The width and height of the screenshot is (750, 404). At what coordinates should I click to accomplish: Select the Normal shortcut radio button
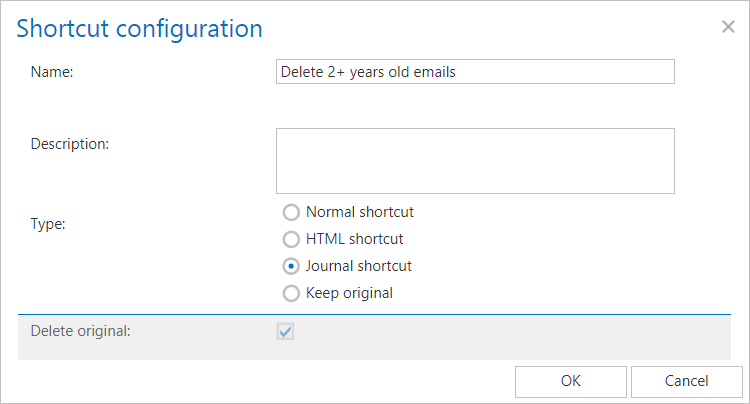(291, 212)
